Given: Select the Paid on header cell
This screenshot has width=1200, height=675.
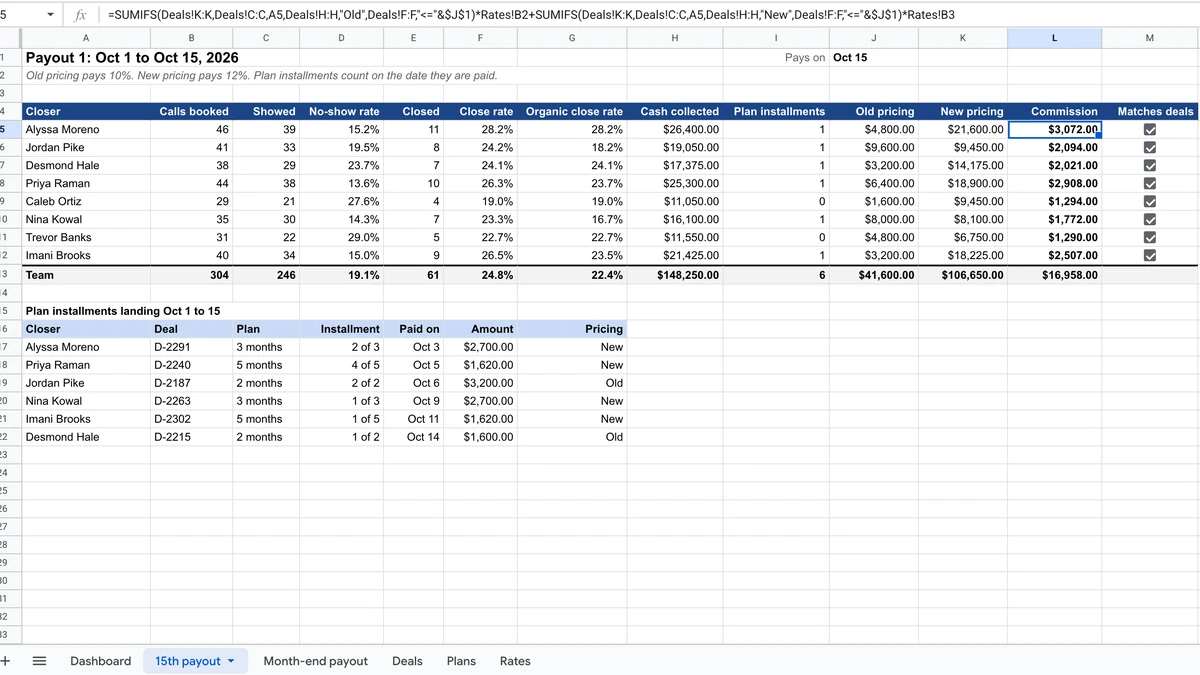Looking at the screenshot, I should coord(414,329).
